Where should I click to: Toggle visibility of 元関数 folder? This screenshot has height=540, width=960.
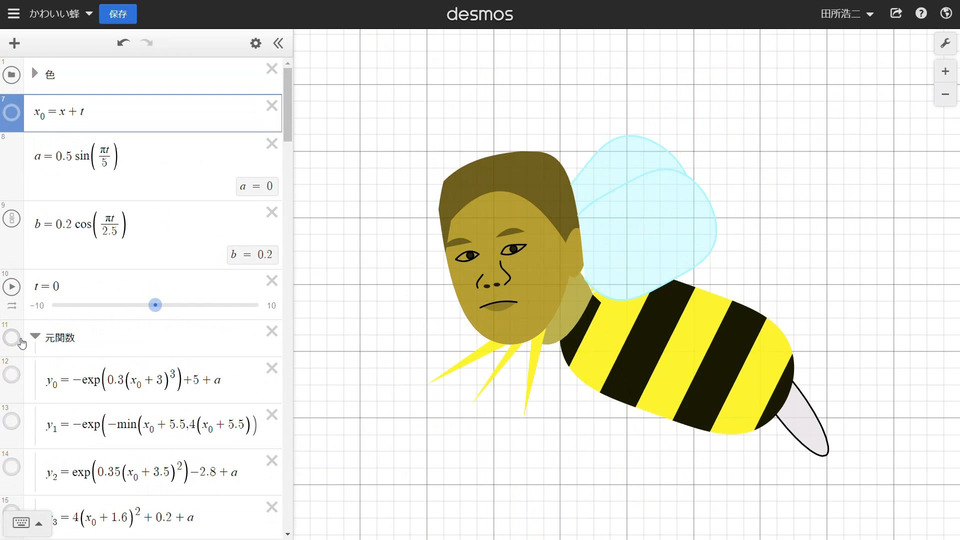click(11, 337)
